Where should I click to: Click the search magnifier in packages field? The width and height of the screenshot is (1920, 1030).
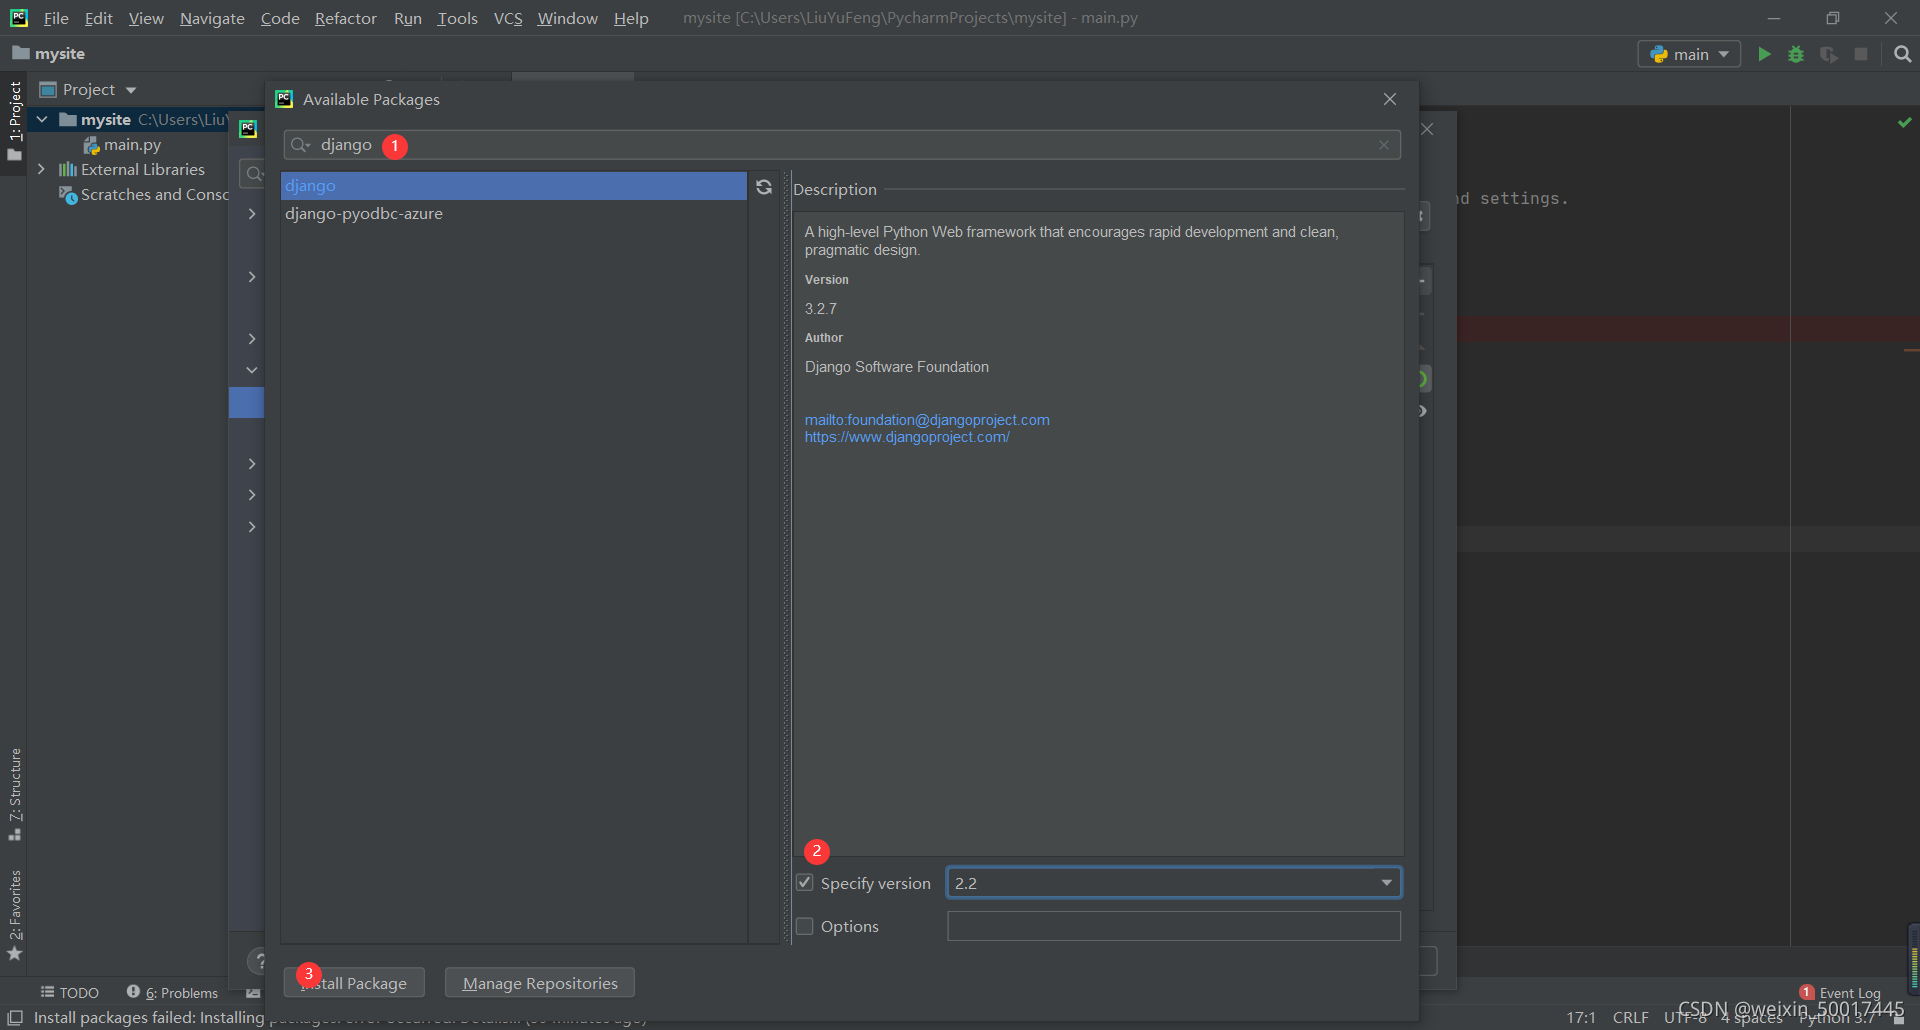pyautogui.click(x=299, y=145)
